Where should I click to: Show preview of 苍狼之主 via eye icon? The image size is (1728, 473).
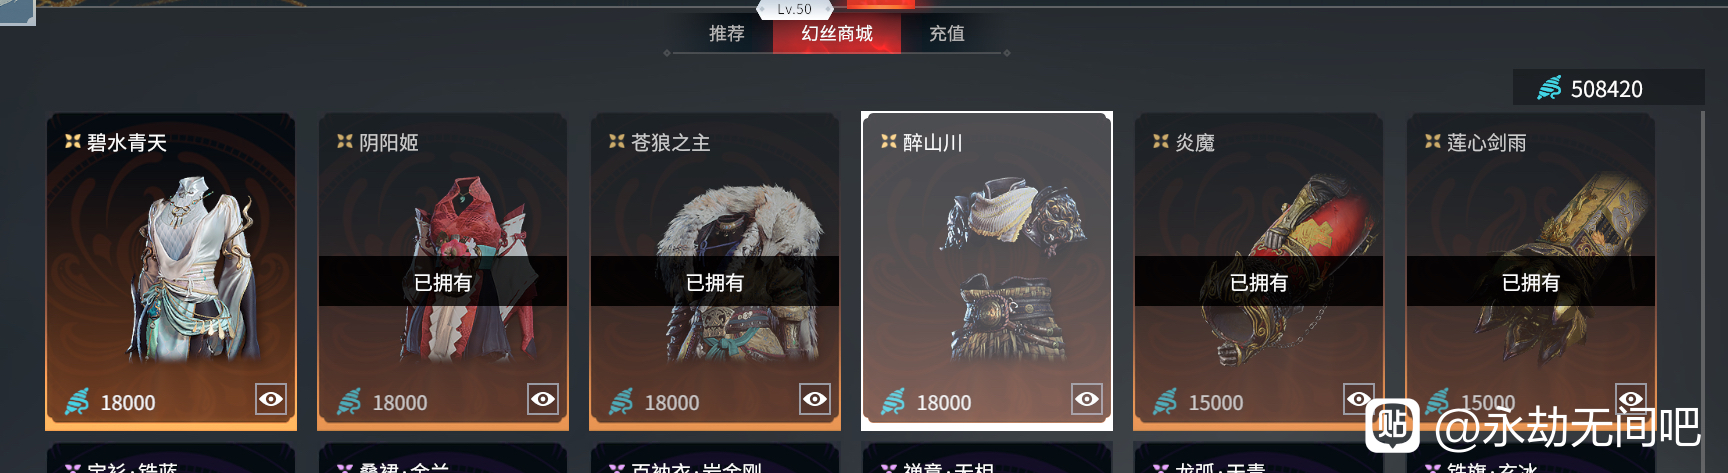pyautogui.click(x=815, y=399)
